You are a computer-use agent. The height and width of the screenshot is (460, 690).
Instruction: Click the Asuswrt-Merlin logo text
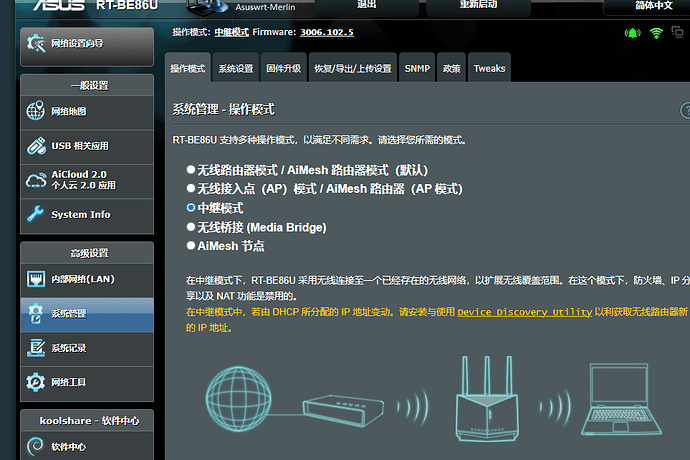pyautogui.click(x=265, y=7)
